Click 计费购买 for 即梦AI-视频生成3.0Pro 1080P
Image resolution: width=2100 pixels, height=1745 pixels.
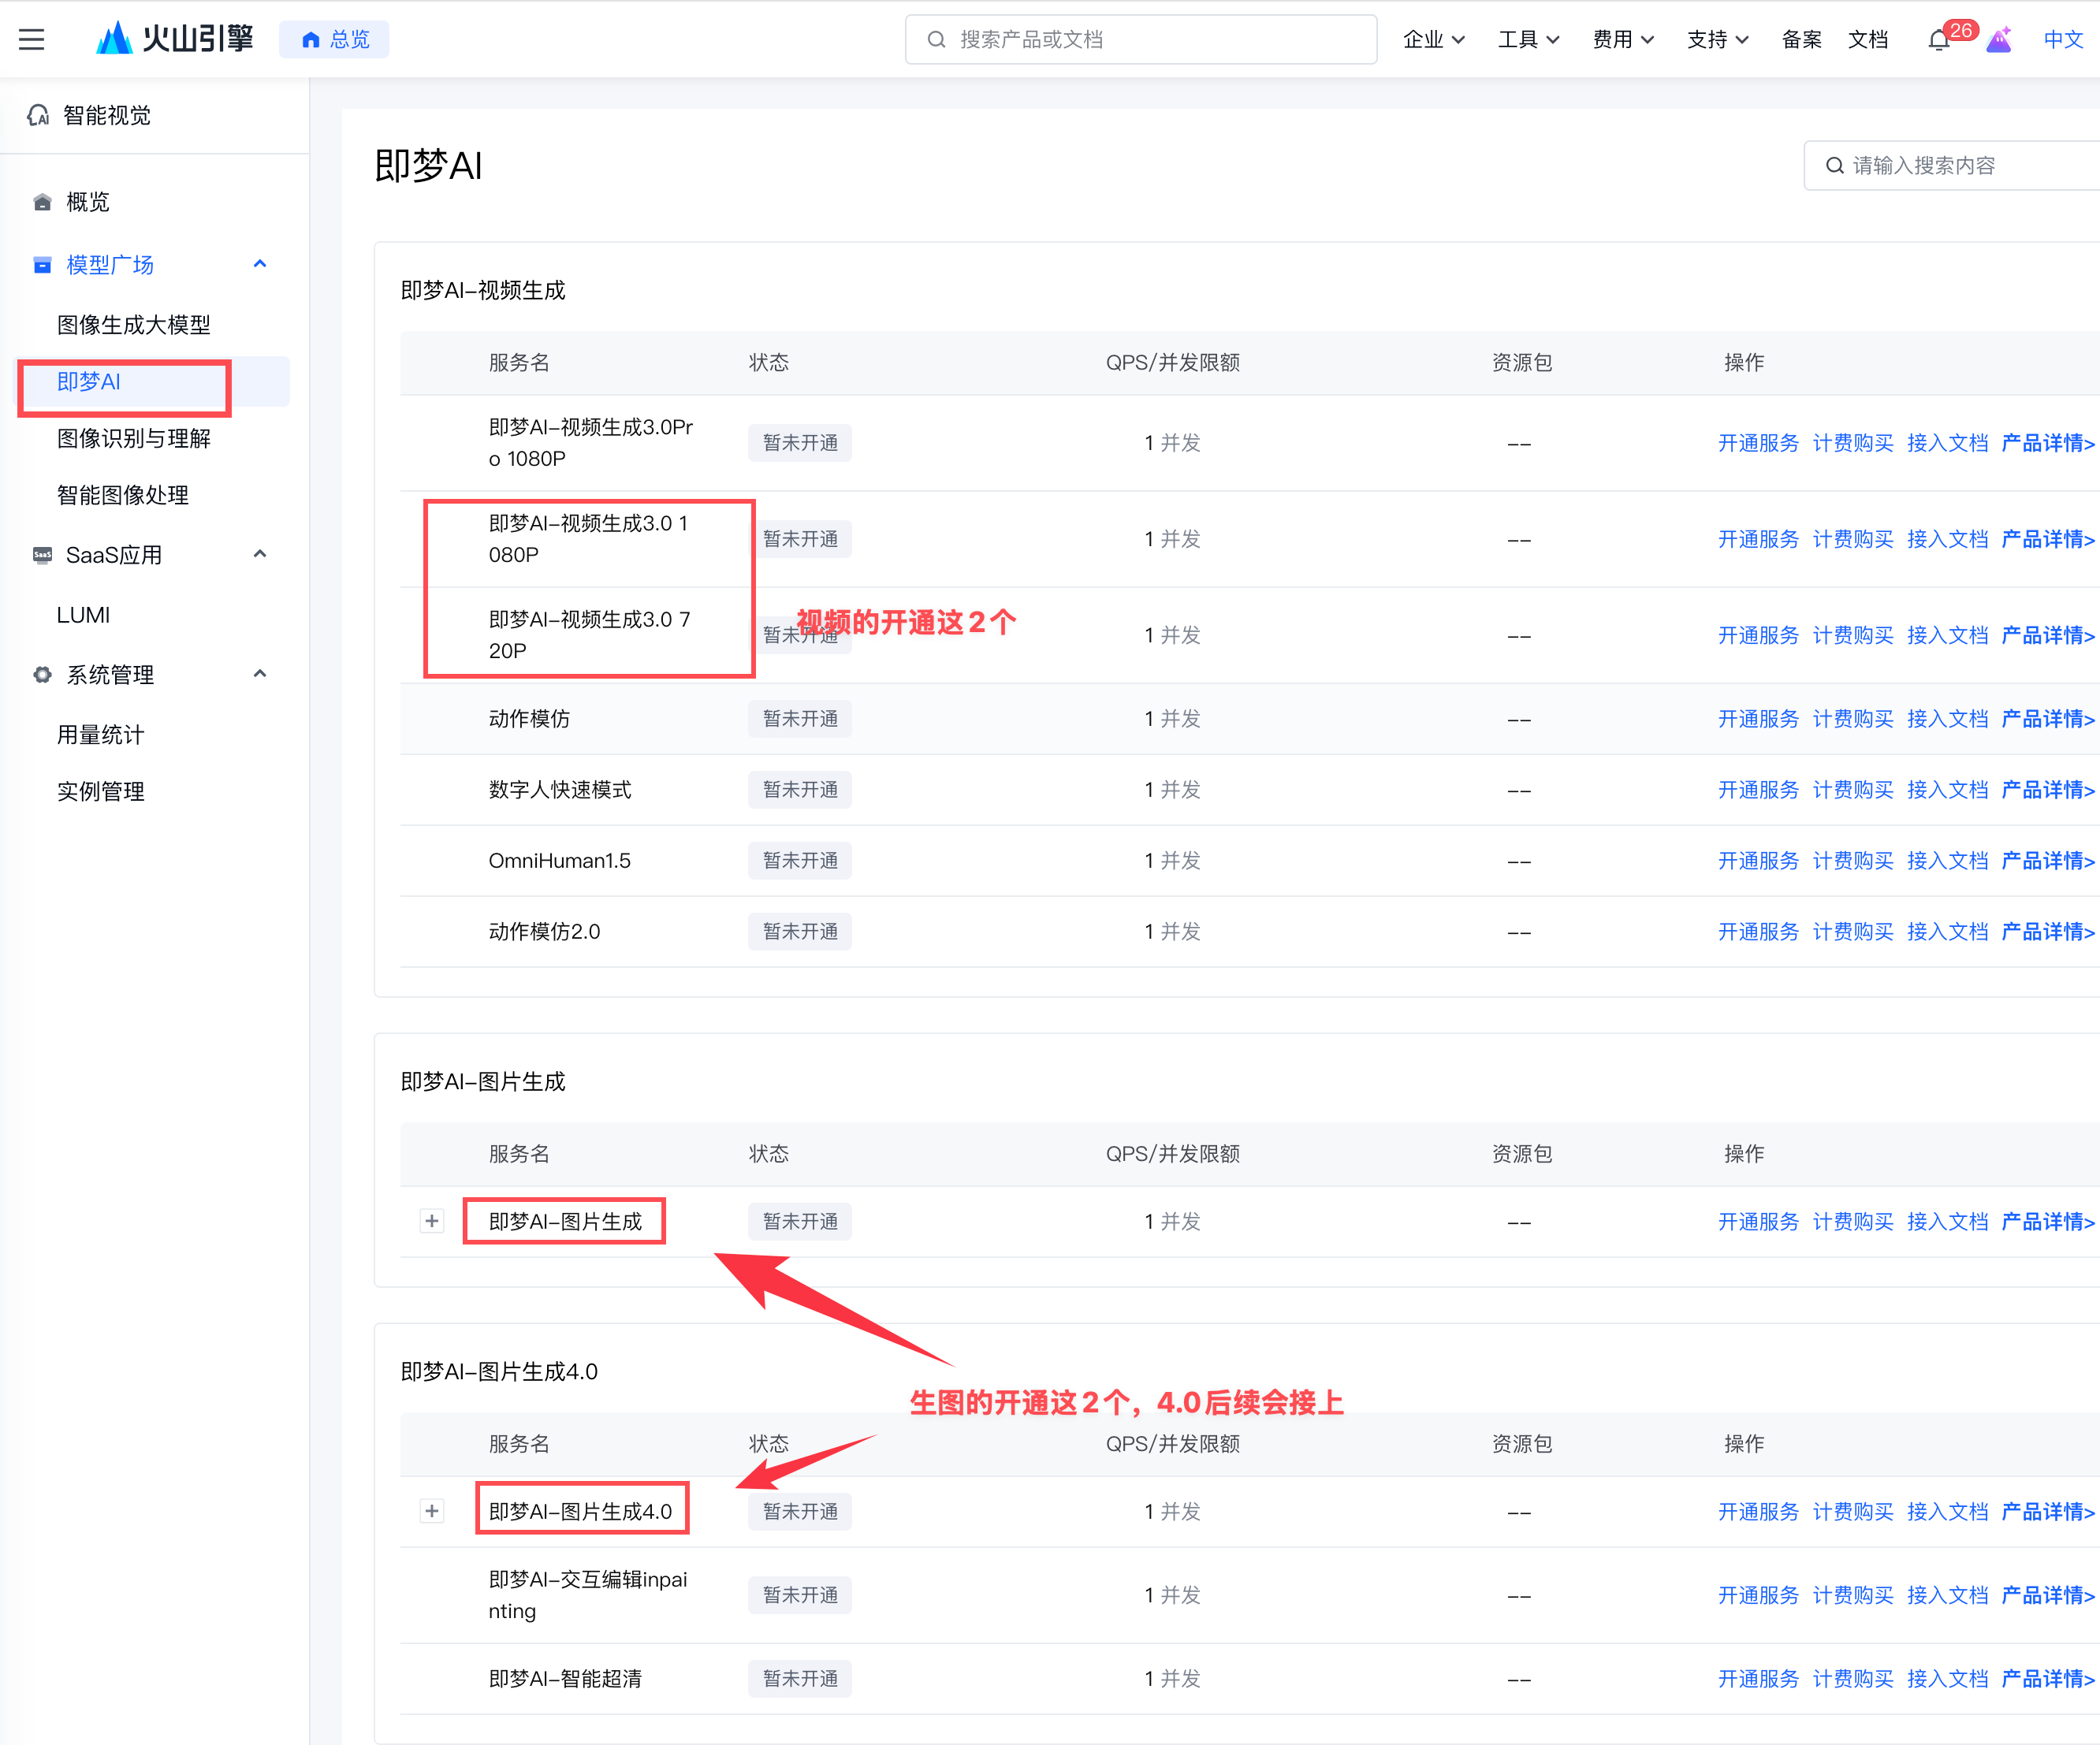[1853, 444]
